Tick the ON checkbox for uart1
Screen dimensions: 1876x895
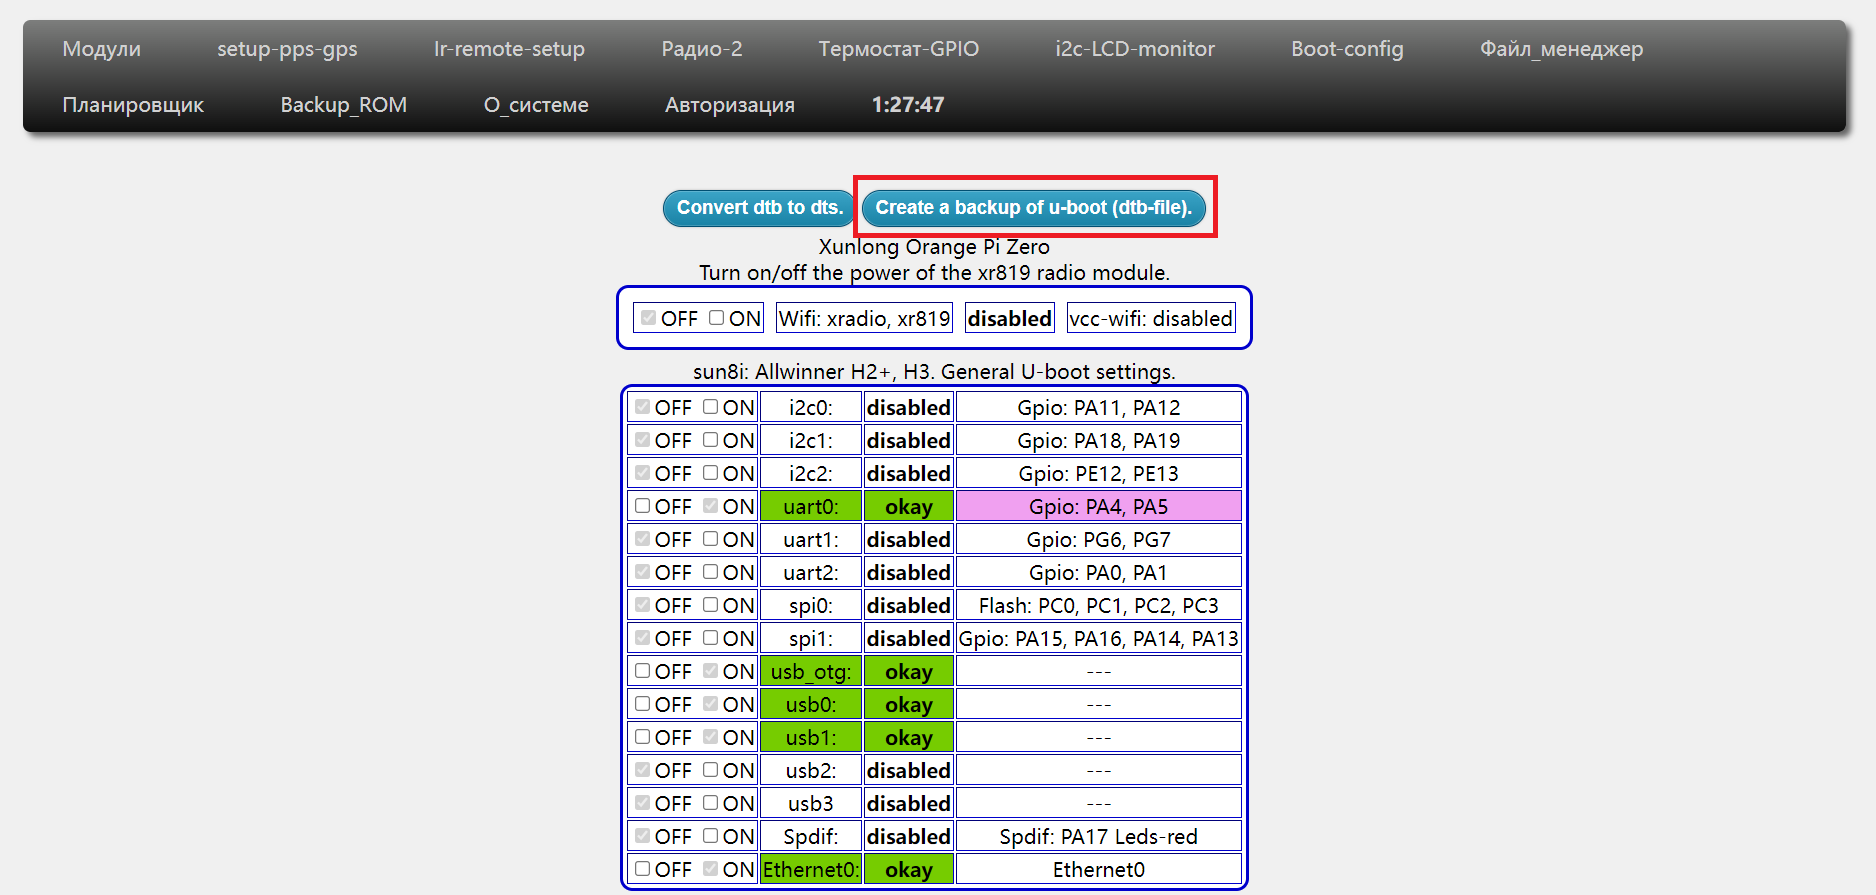[711, 539]
